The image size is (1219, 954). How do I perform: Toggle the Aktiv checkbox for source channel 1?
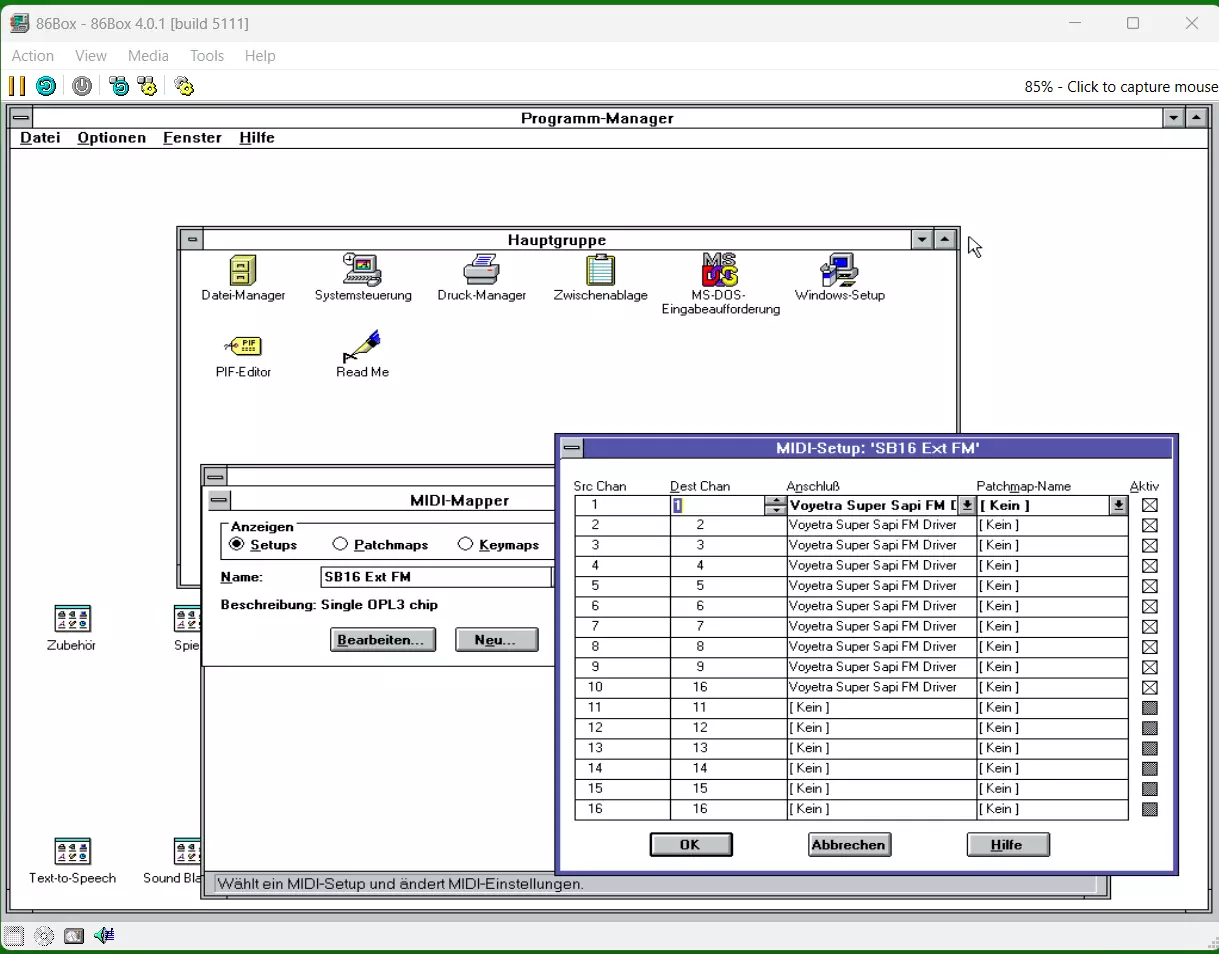[1150, 505]
